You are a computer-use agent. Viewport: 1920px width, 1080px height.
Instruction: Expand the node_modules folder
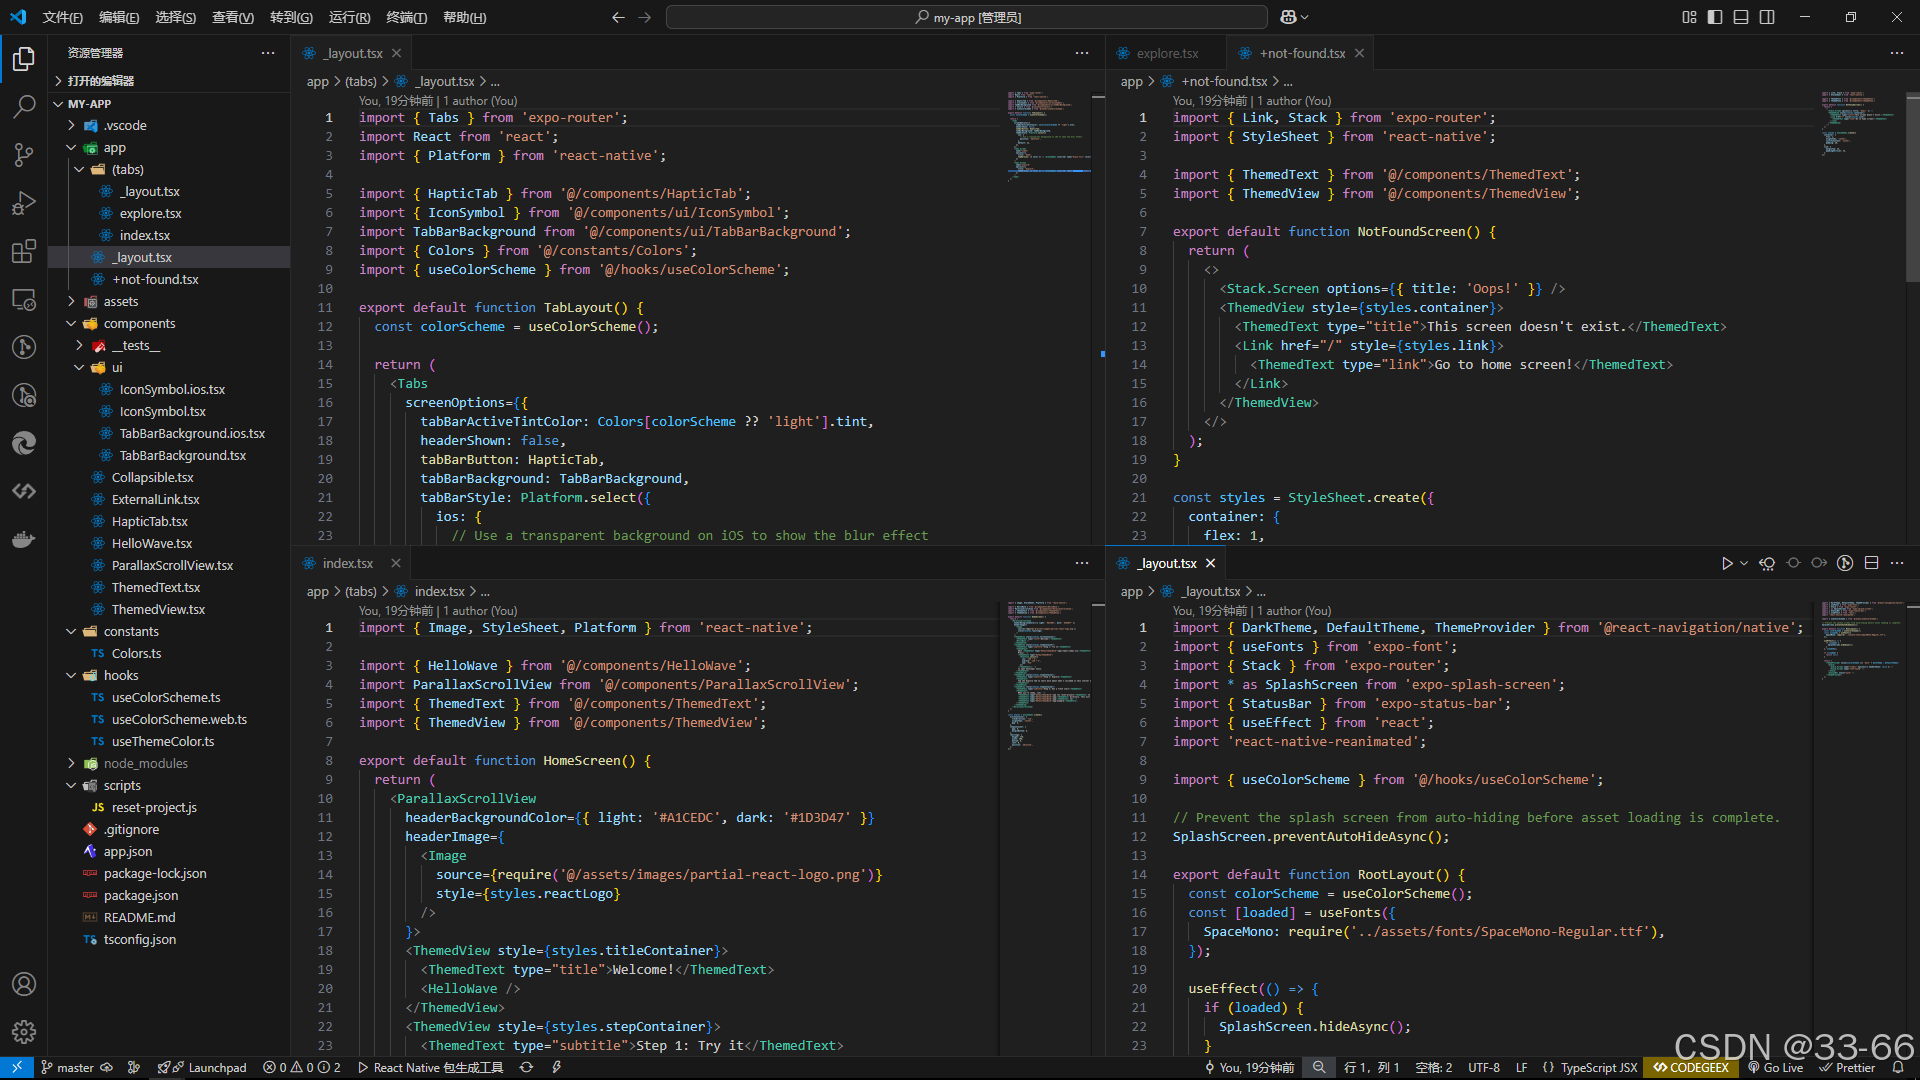[x=145, y=763]
